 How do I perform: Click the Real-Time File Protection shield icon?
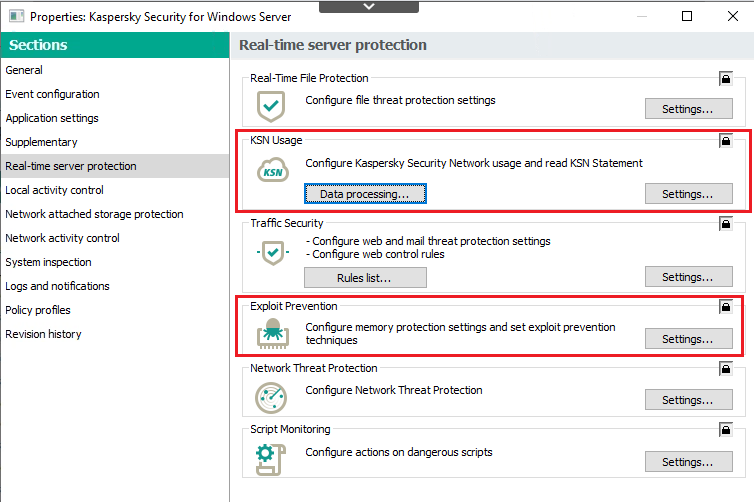click(x=271, y=106)
